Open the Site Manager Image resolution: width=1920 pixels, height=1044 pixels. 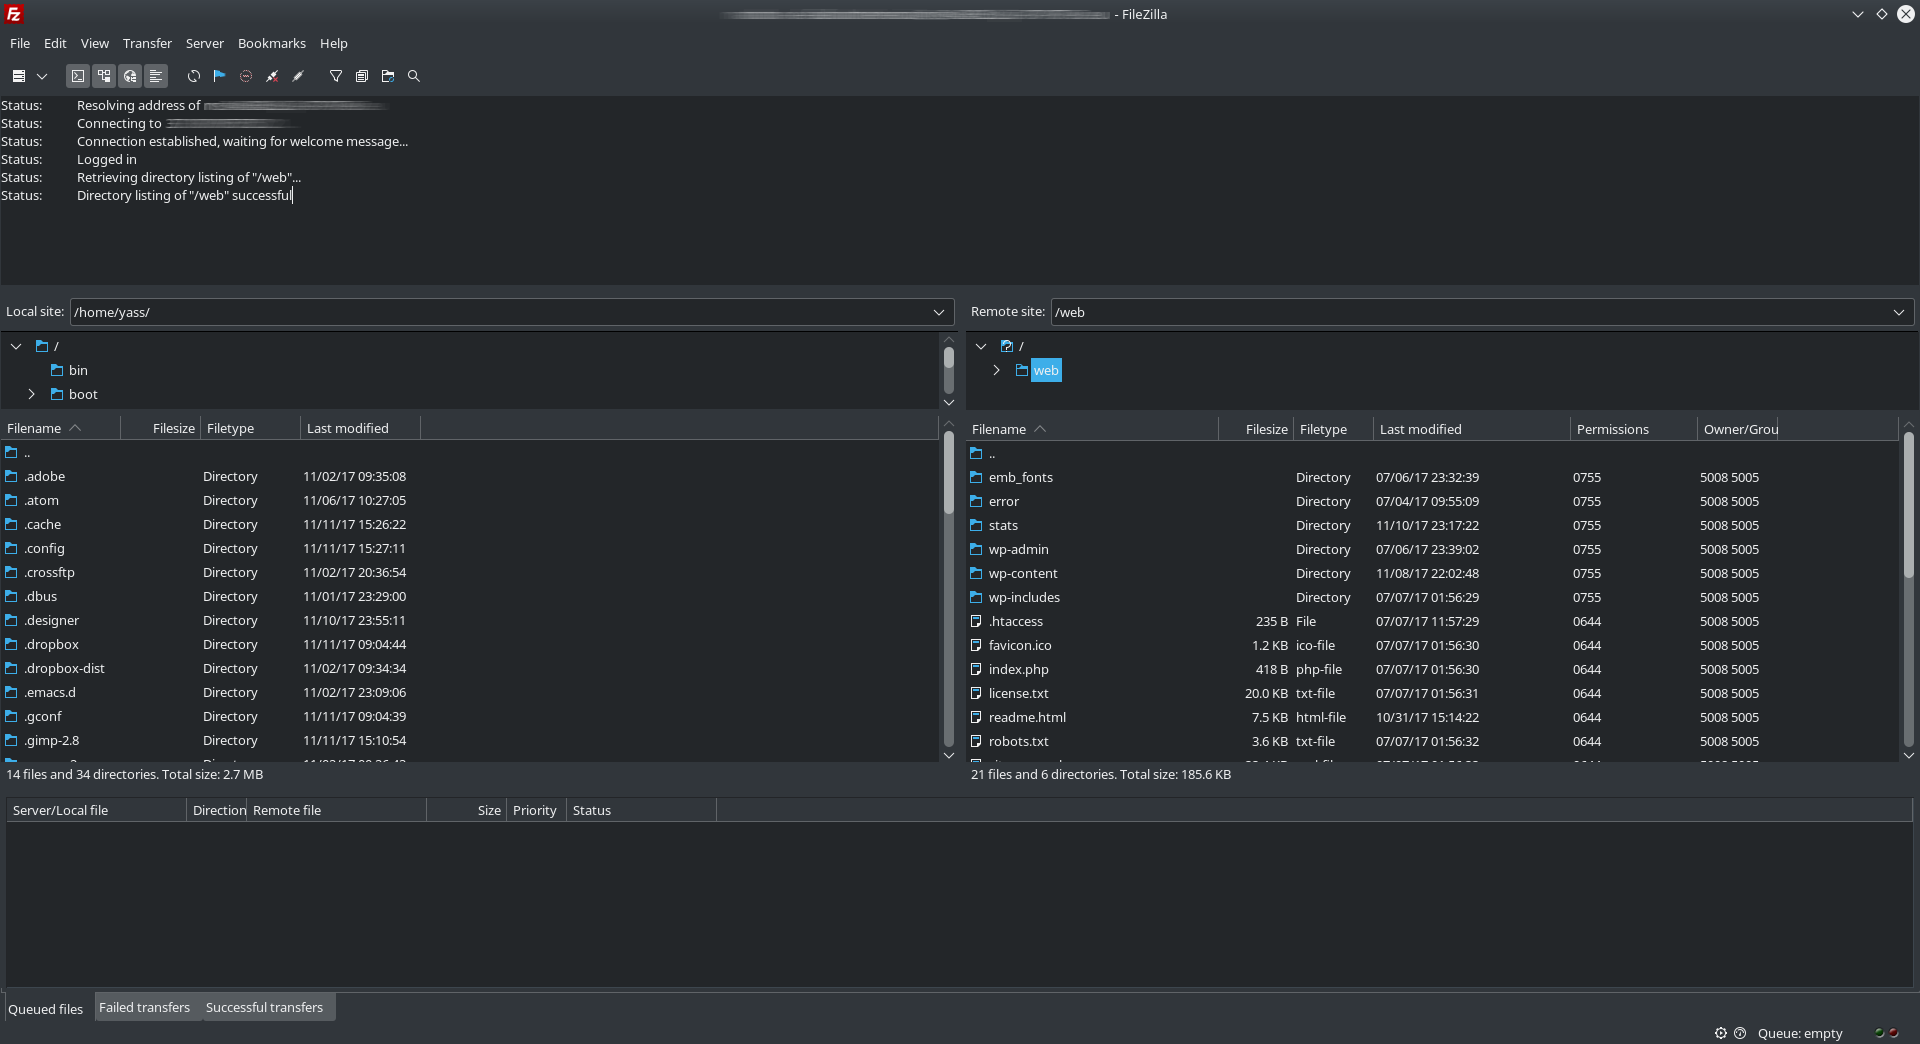pyautogui.click(x=18, y=76)
